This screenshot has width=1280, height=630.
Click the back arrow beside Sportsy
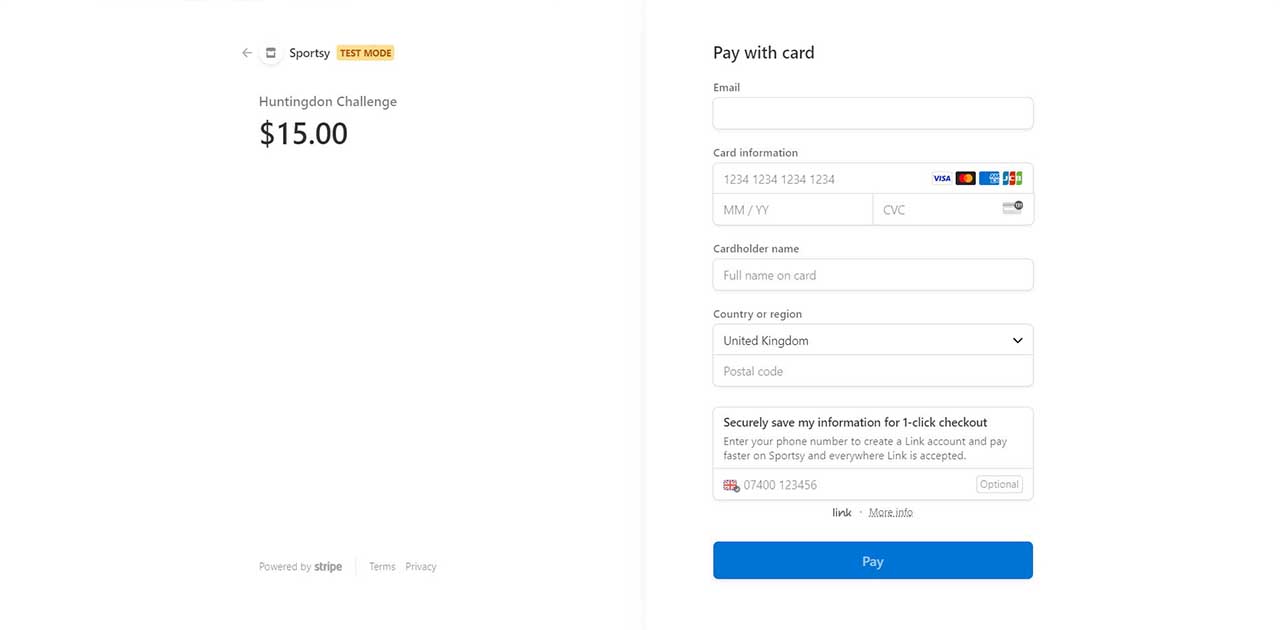[247, 53]
